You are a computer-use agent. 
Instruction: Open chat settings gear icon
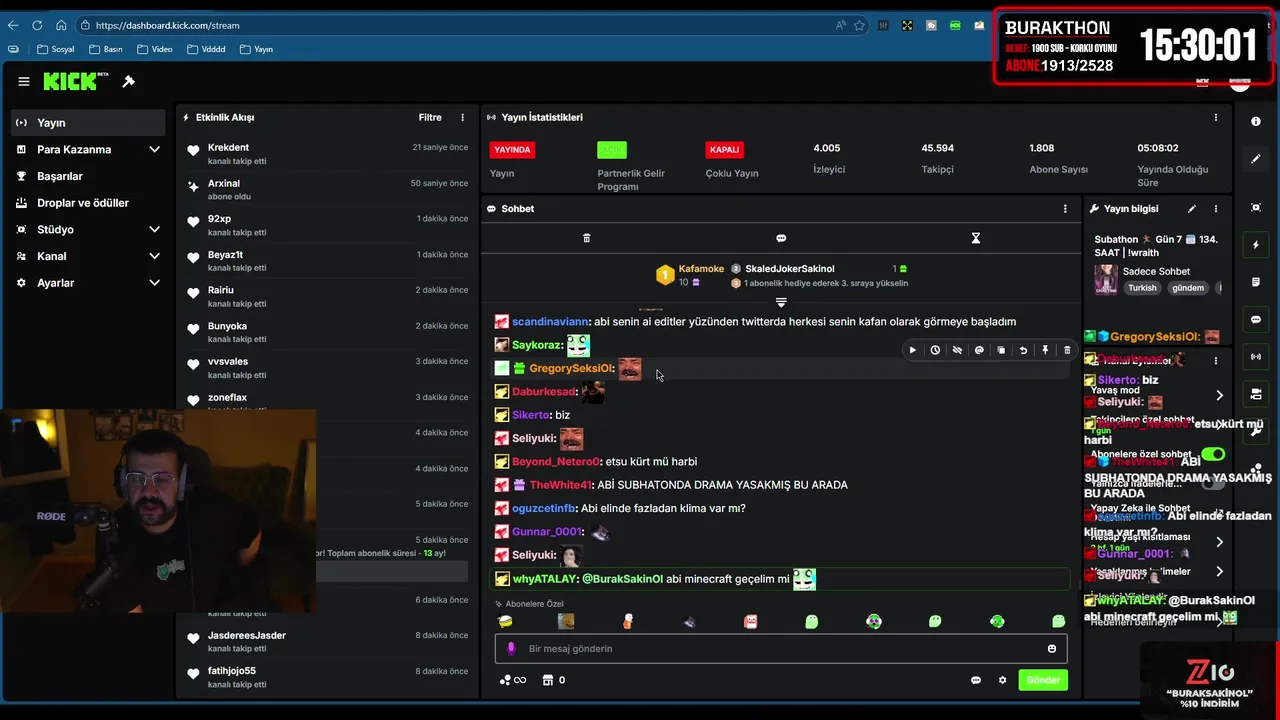point(1002,680)
